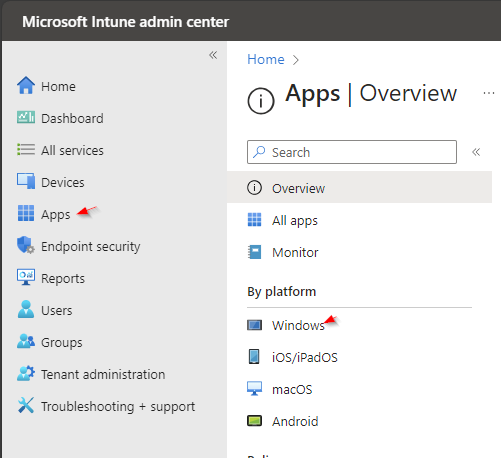Click the By platform section heading

pos(281,292)
